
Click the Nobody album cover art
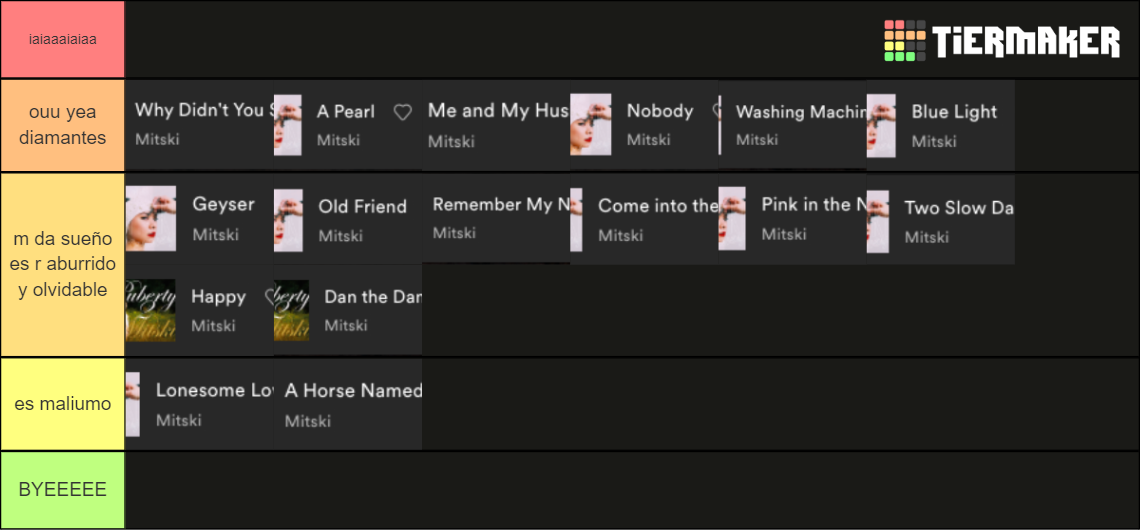(x=590, y=124)
